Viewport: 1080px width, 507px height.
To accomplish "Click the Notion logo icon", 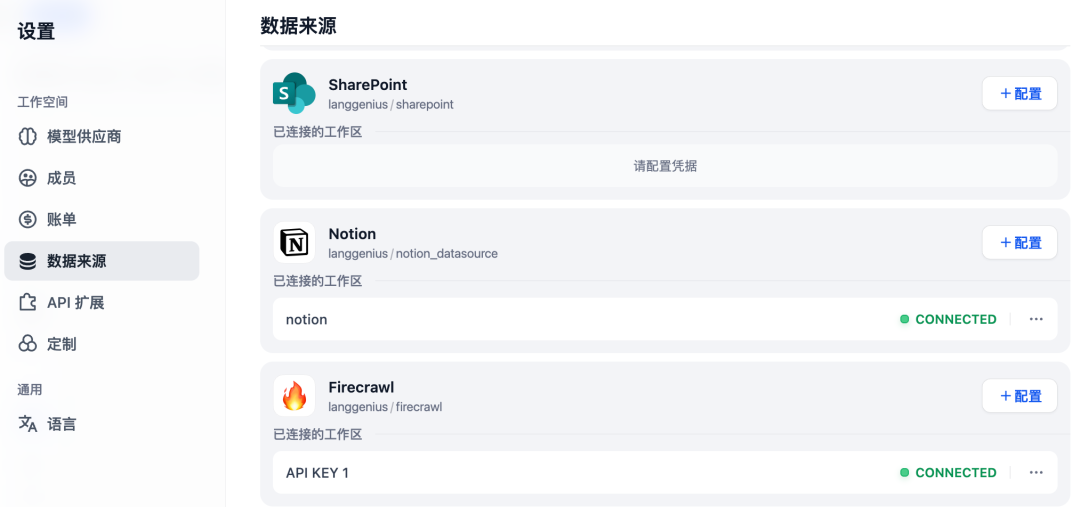I will click(294, 242).
